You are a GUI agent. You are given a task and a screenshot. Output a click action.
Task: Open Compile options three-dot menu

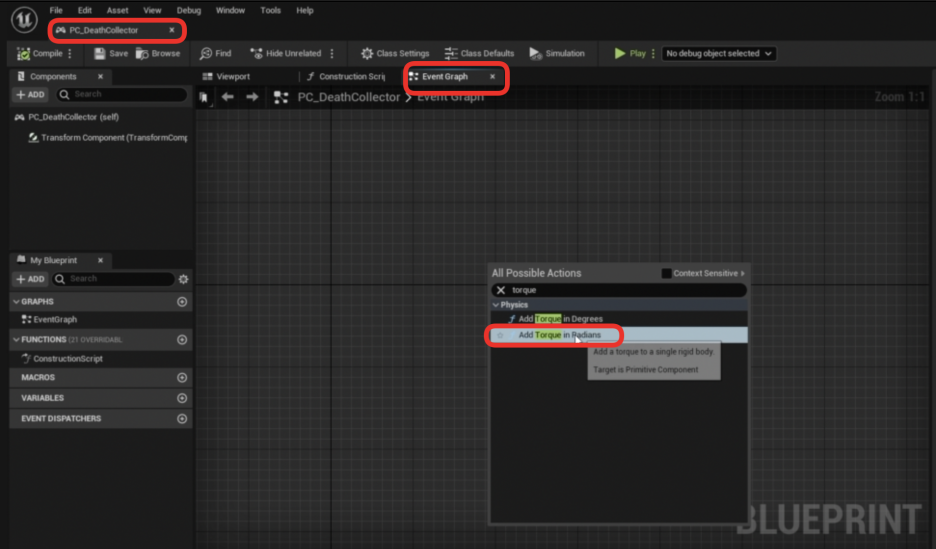pos(70,54)
